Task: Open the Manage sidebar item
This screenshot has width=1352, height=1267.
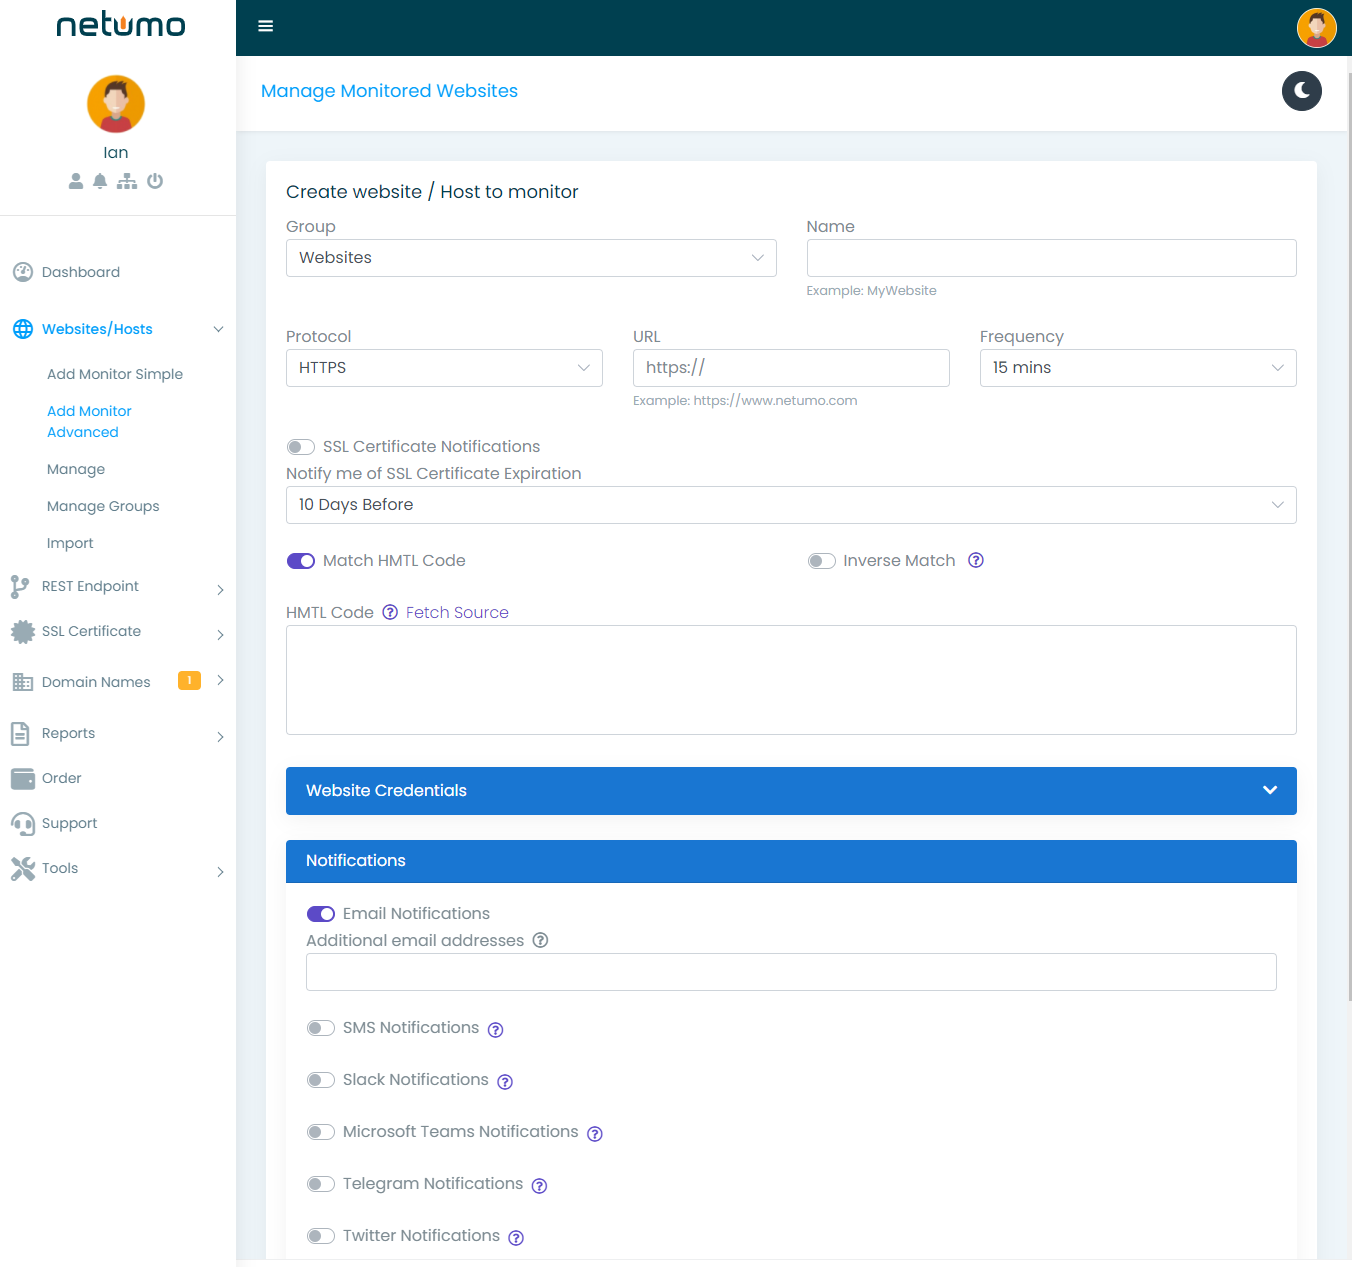Action: point(76,469)
